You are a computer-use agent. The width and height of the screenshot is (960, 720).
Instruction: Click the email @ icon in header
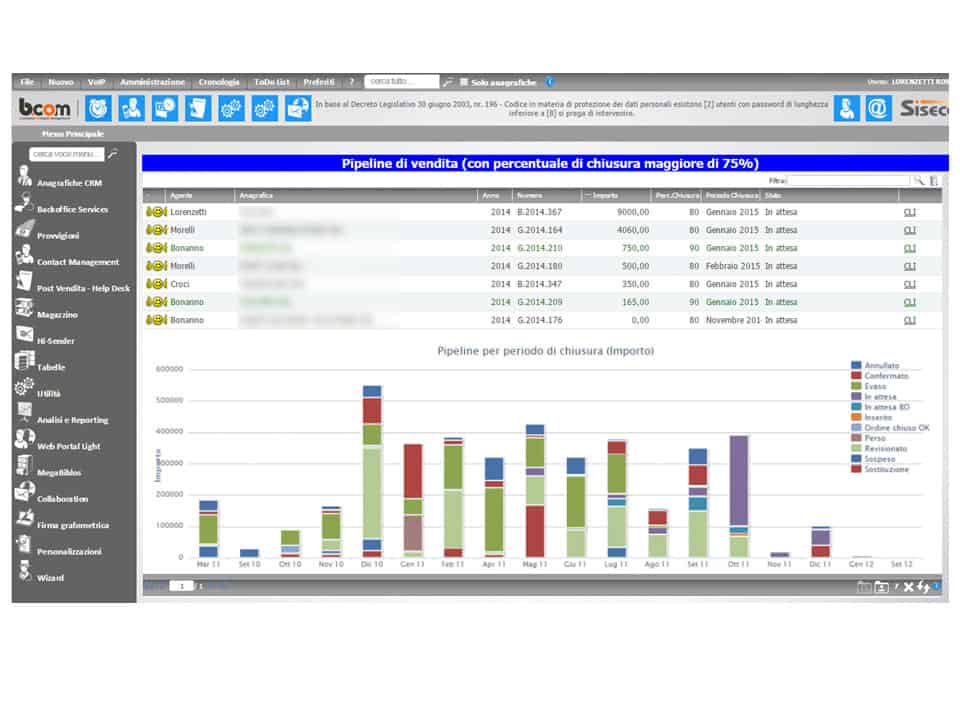click(x=878, y=108)
